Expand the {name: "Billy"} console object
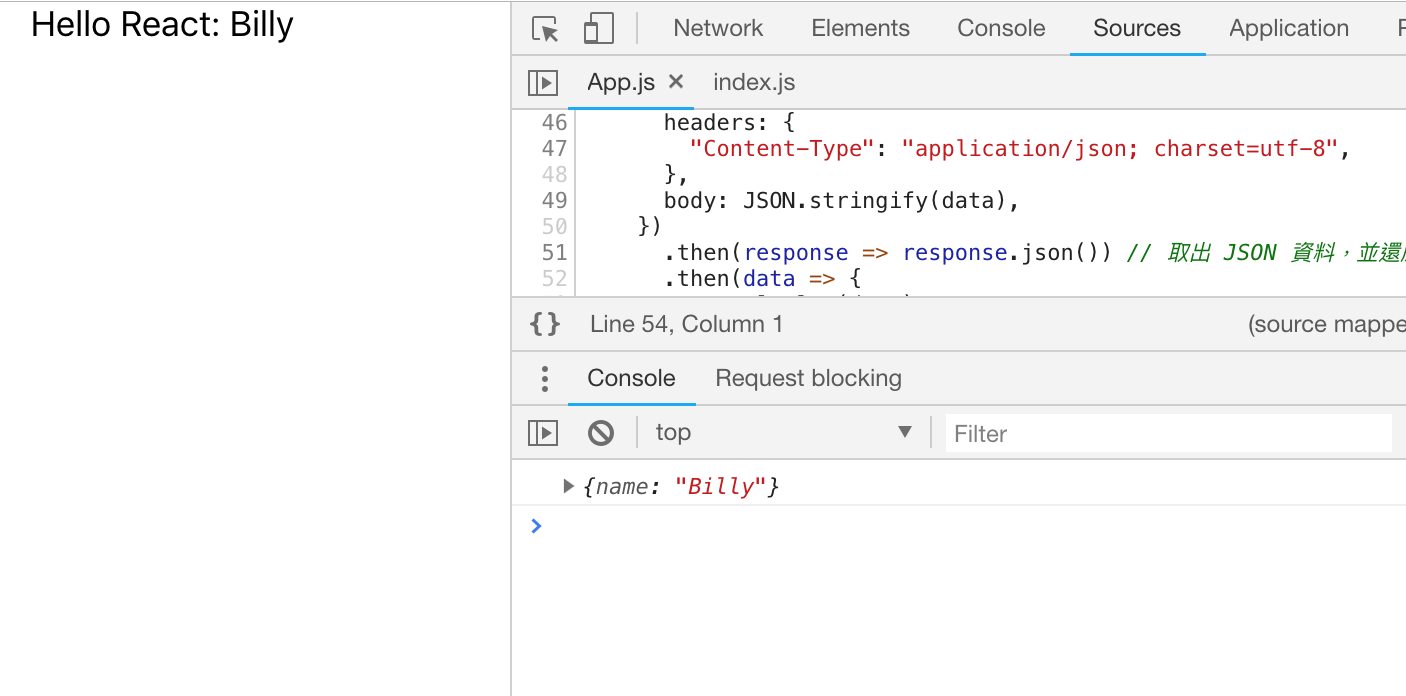Viewport: 1406px width, 696px height. point(567,486)
